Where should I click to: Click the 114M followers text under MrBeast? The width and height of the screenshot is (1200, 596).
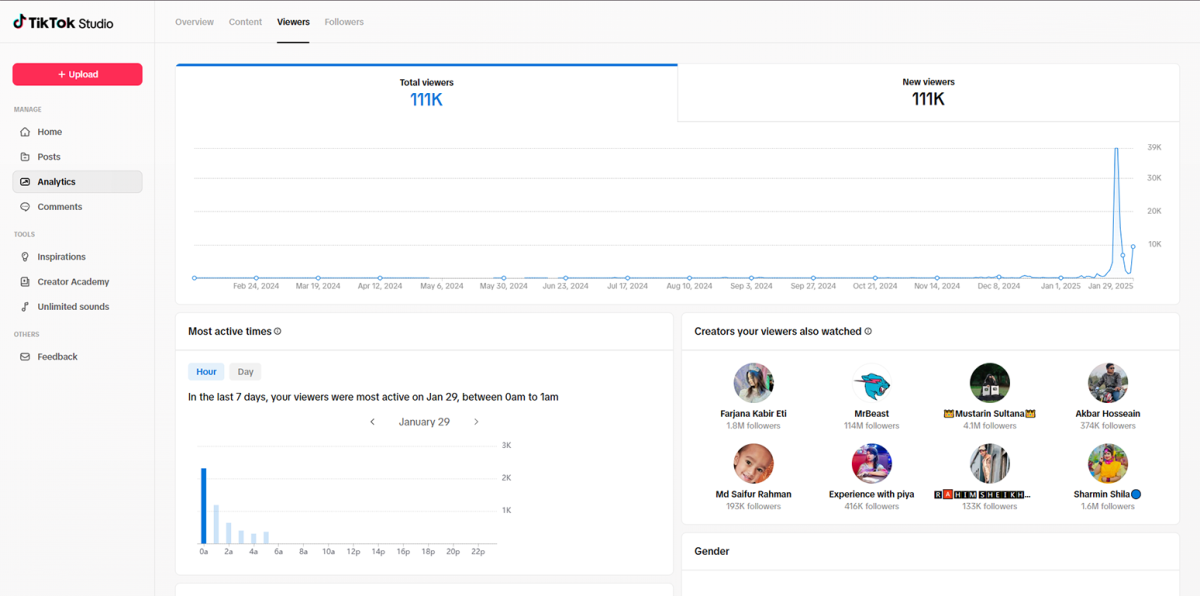(x=872, y=426)
